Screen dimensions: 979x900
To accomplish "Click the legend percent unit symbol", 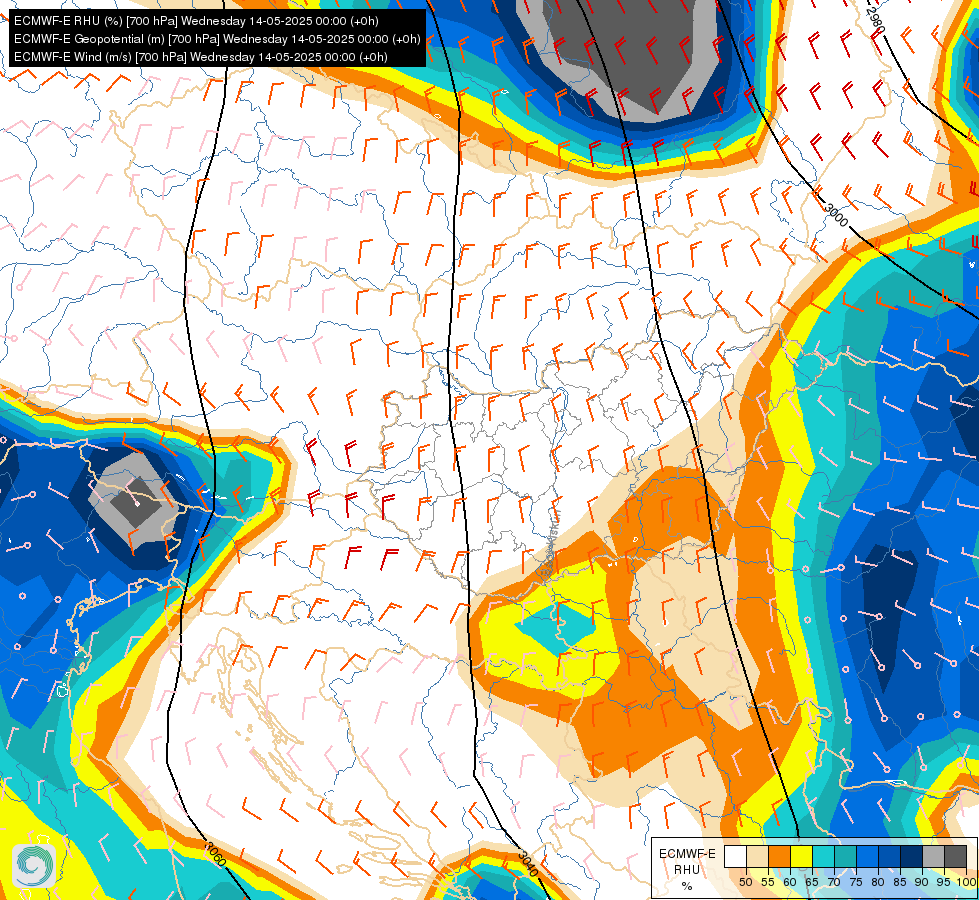I will [x=687, y=886].
